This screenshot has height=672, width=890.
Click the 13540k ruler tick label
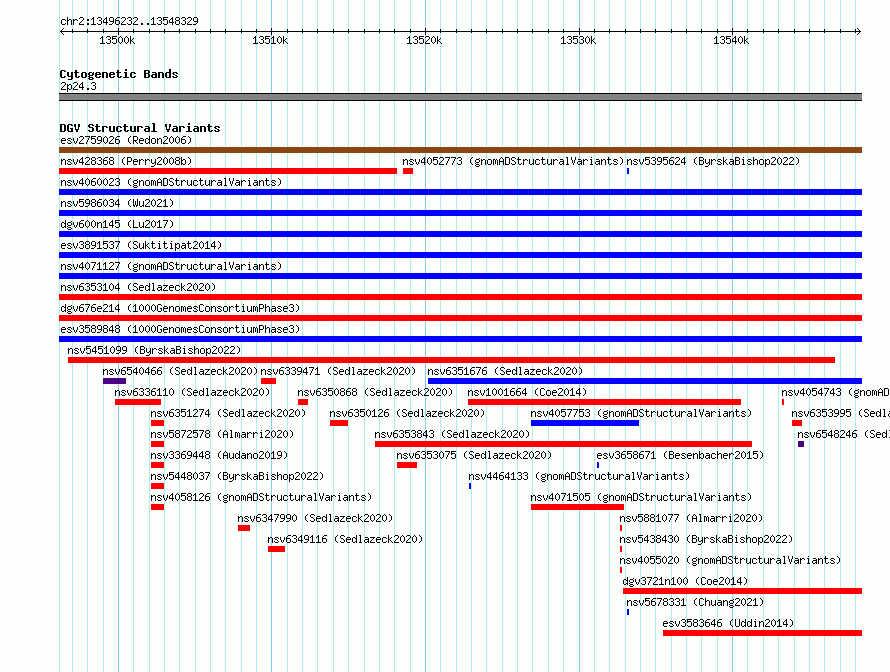tap(731, 40)
